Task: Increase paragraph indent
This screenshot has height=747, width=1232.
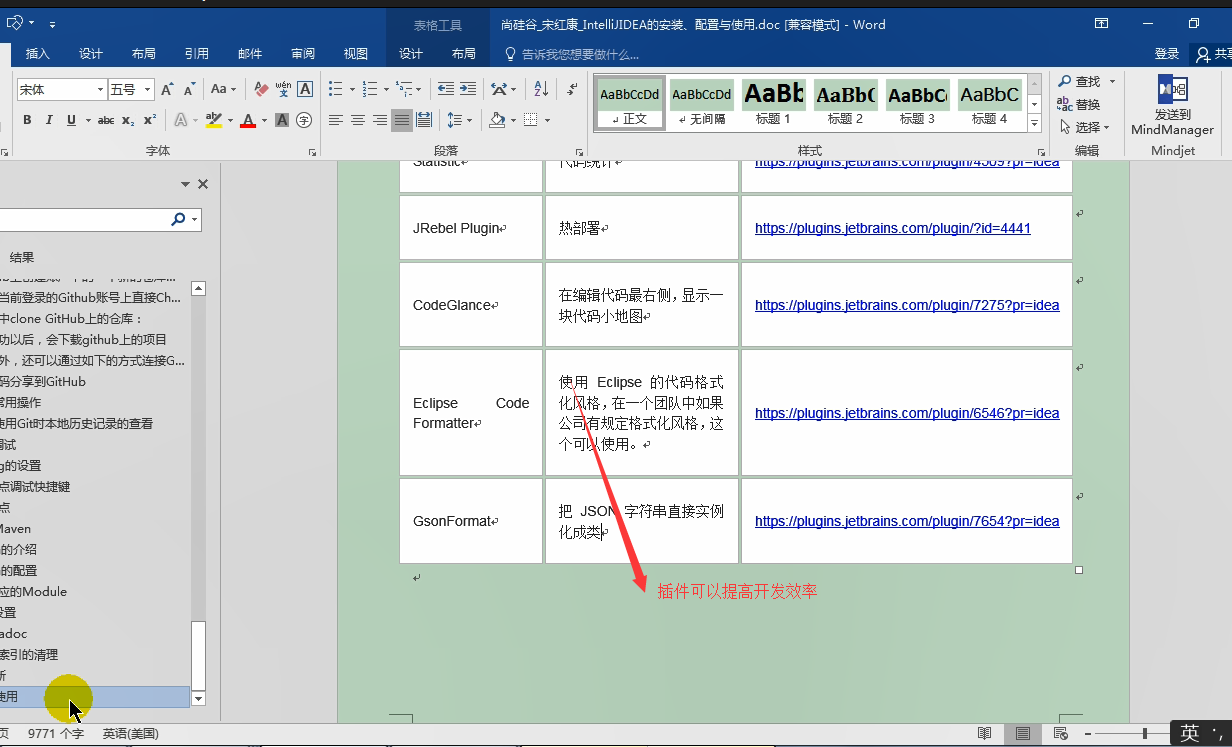Action: click(468, 89)
